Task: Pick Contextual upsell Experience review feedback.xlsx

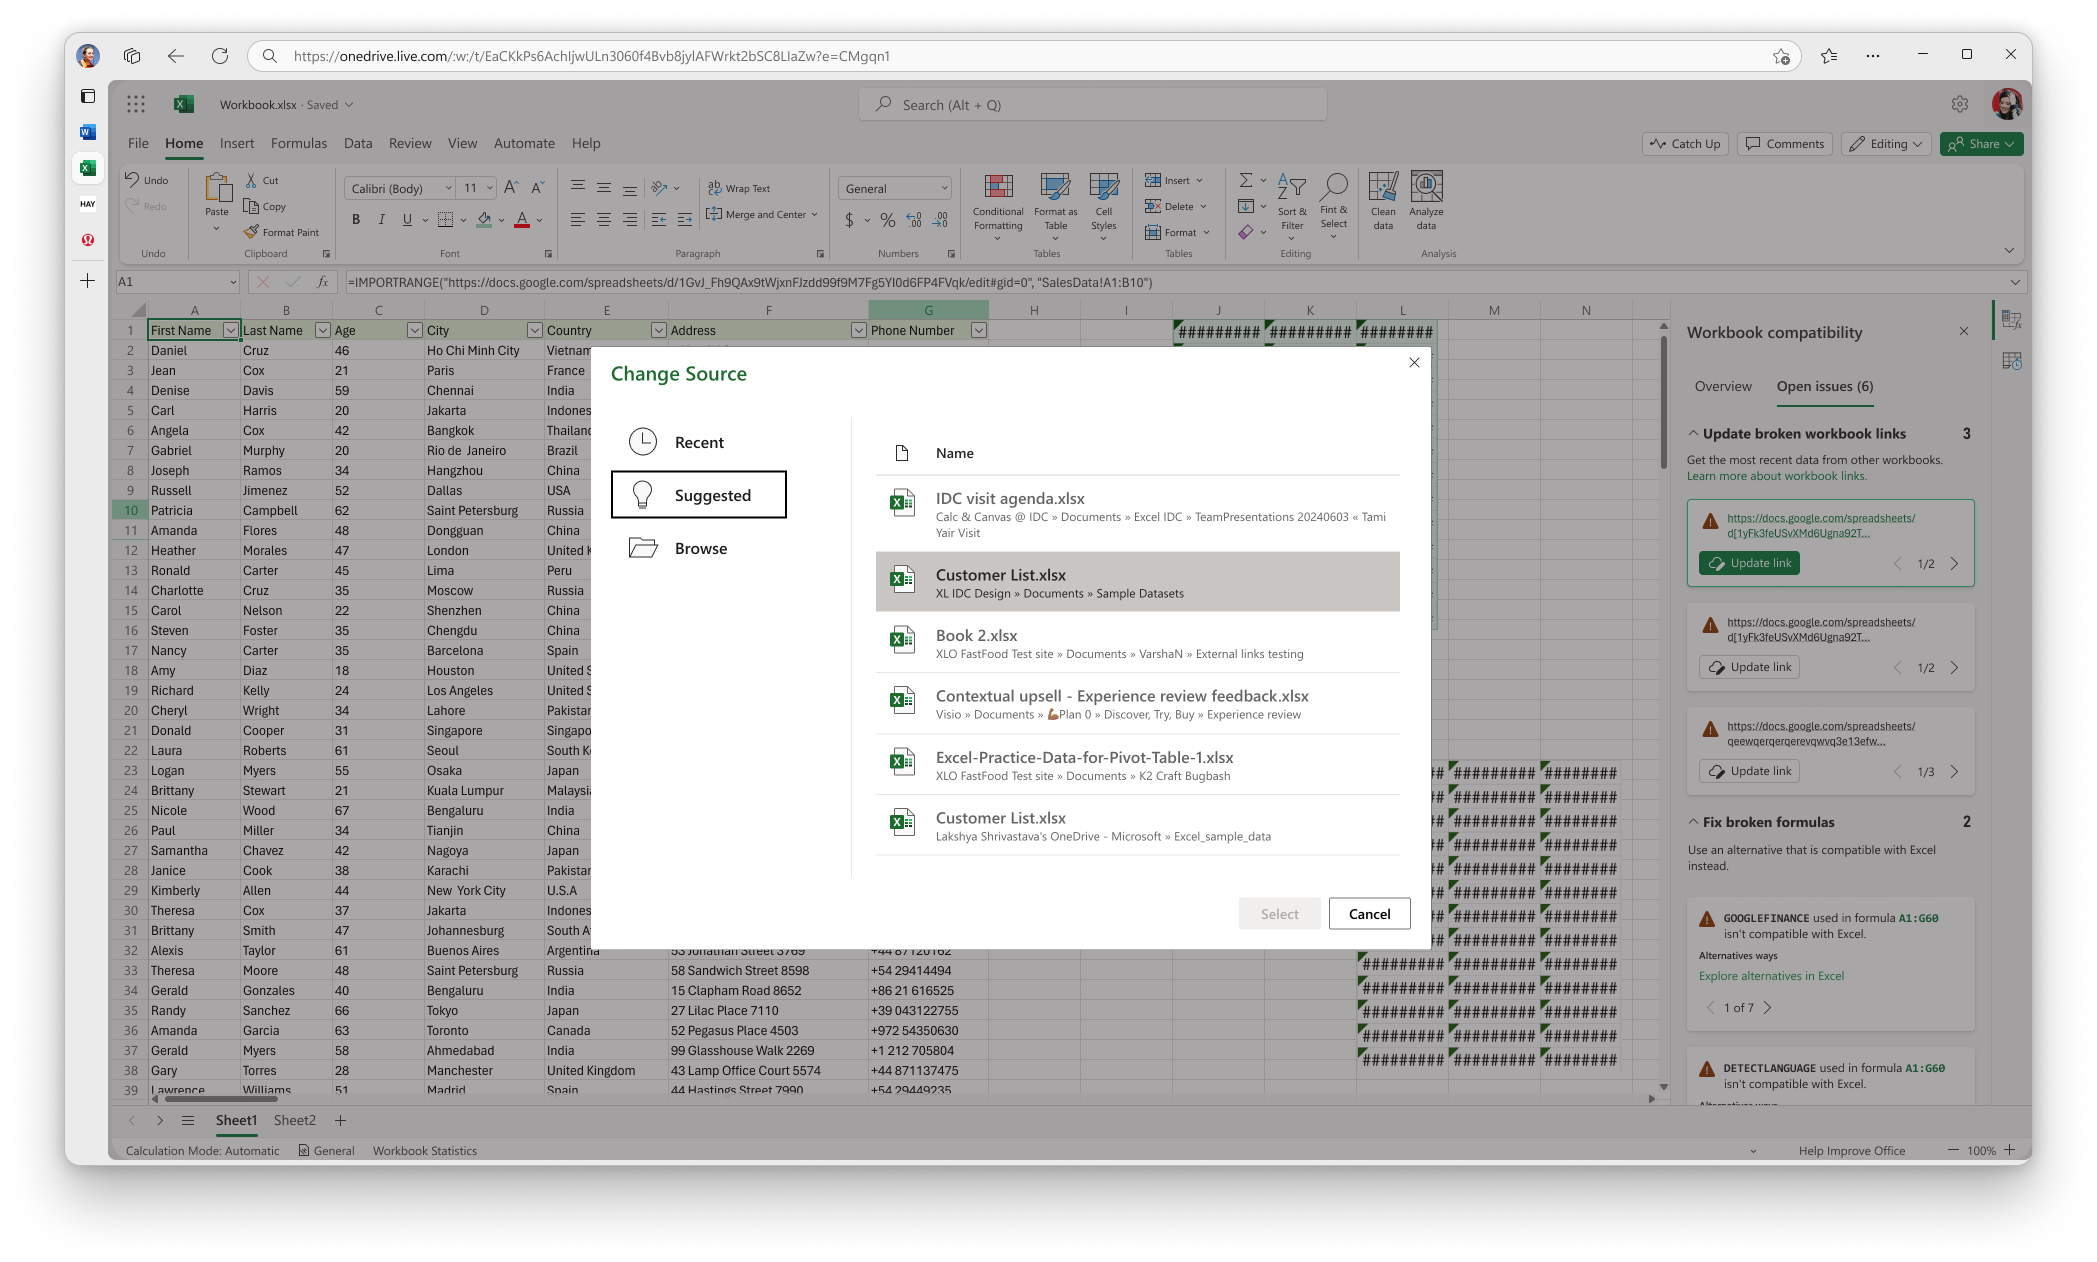Action: point(1137,704)
